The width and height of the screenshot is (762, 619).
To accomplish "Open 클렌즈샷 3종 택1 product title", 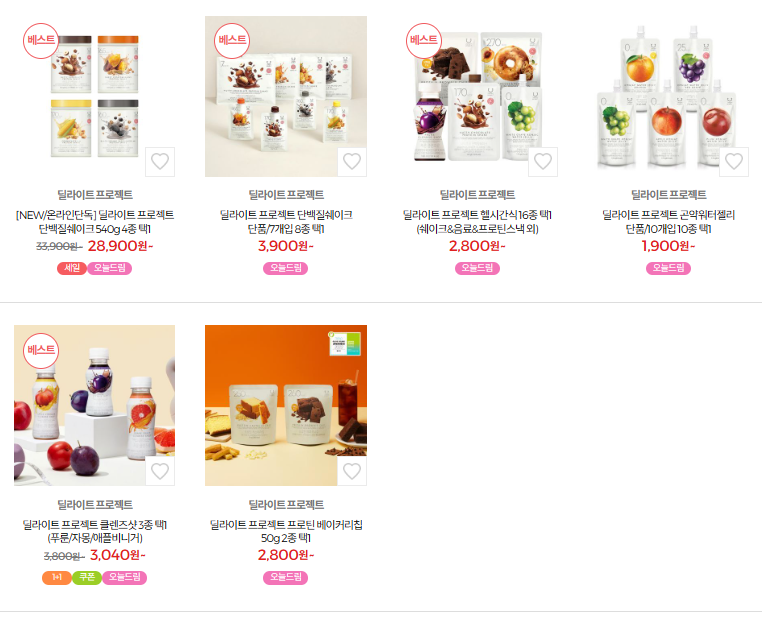I will pyautogui.click(x=95, y=531).
